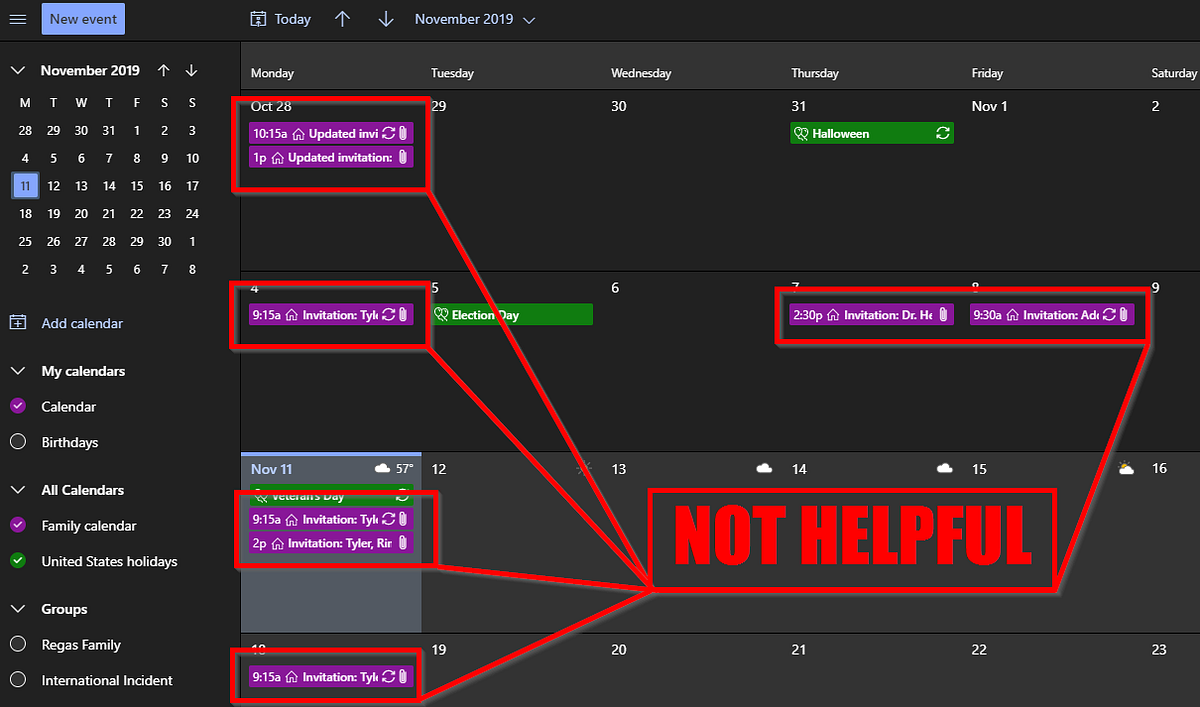This screenshot has width=1200, height=707.
Task: Click the calendar icon beside Today
Action: tap(258, 19)
